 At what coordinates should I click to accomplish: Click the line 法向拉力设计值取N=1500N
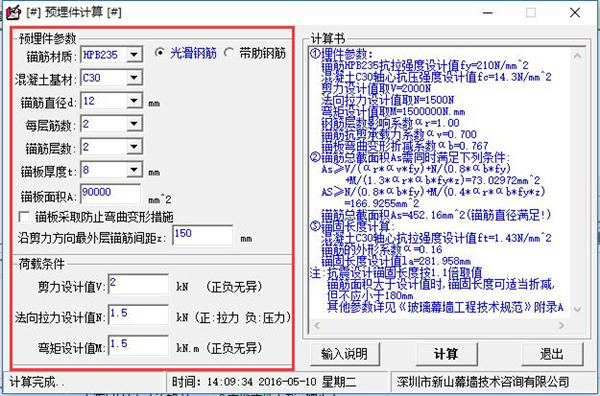(387, 100)
